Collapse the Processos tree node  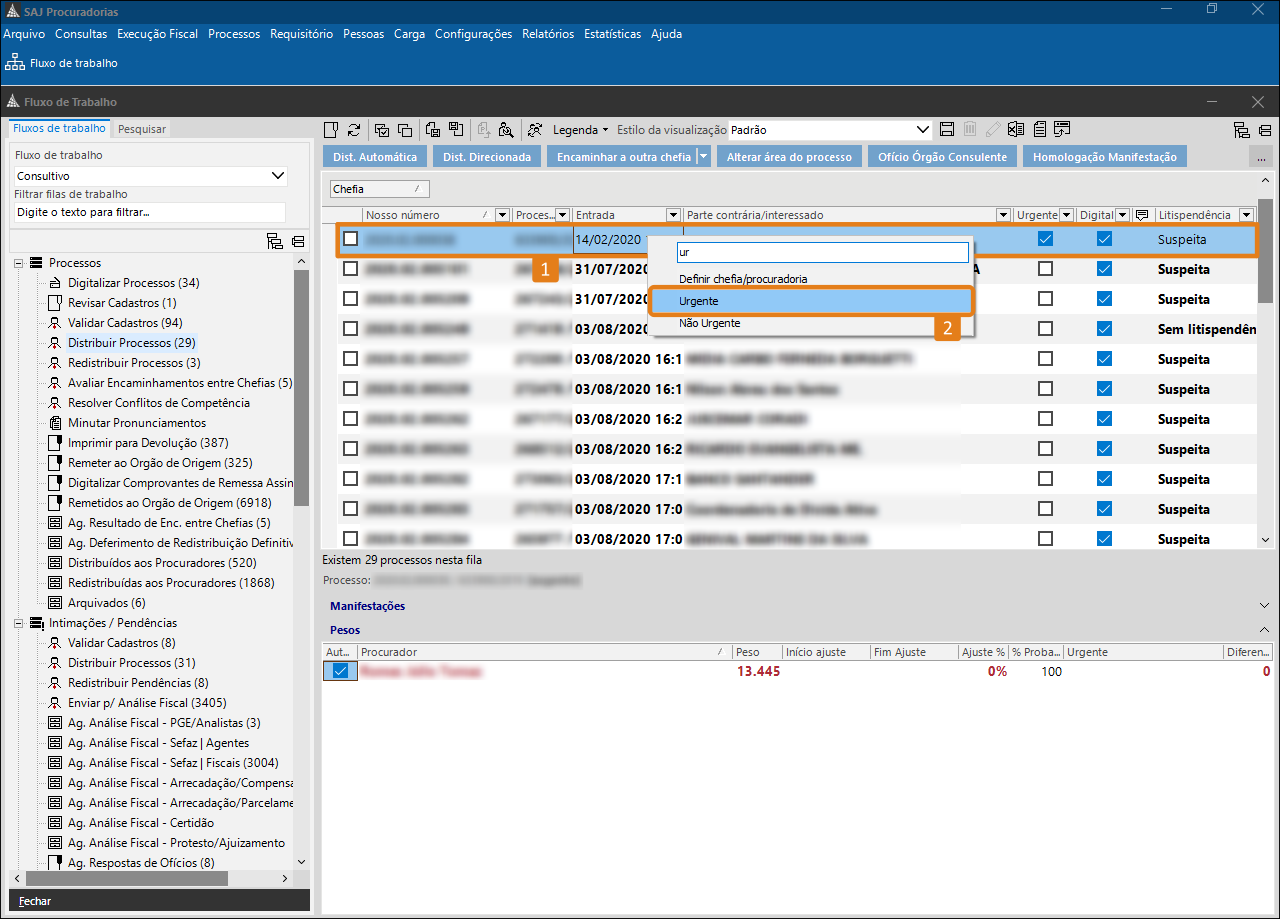coord(19,263)
